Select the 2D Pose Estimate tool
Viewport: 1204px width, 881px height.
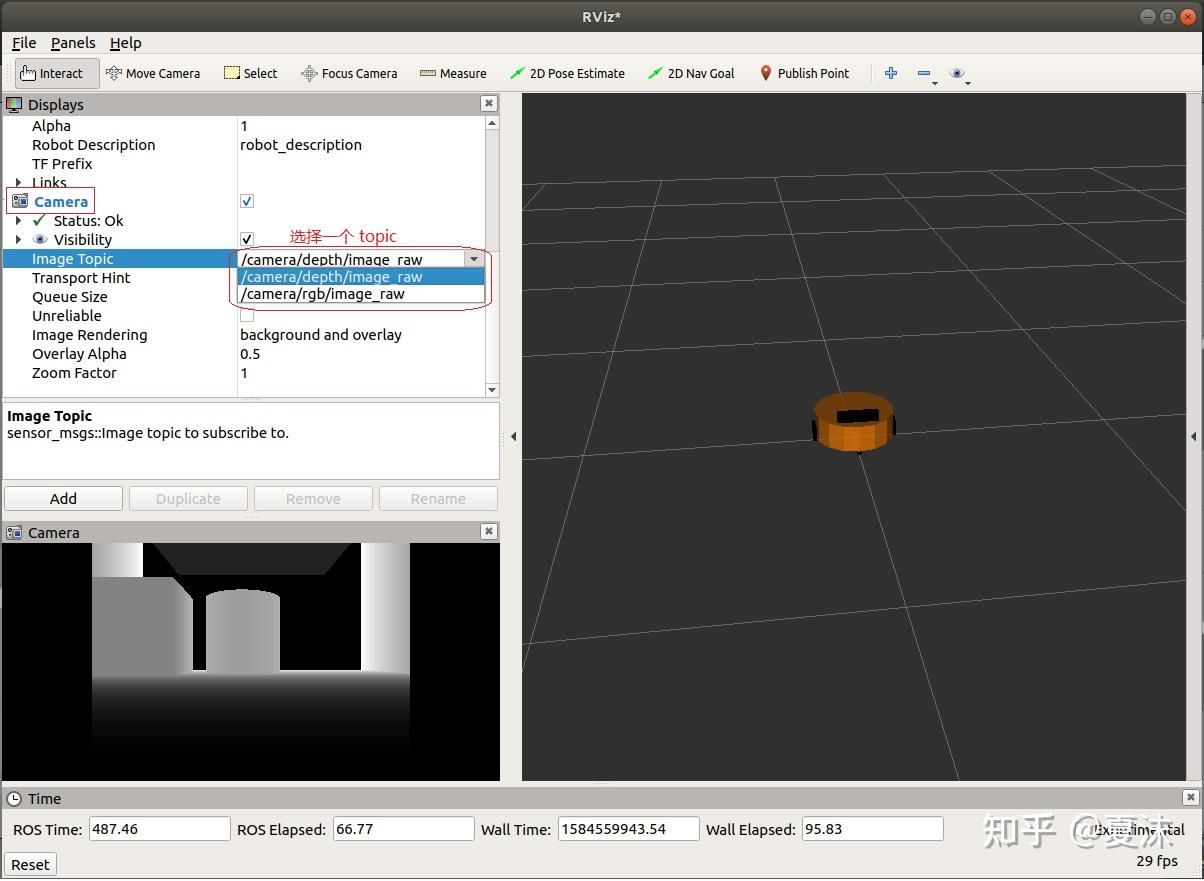tap(567, 73)
